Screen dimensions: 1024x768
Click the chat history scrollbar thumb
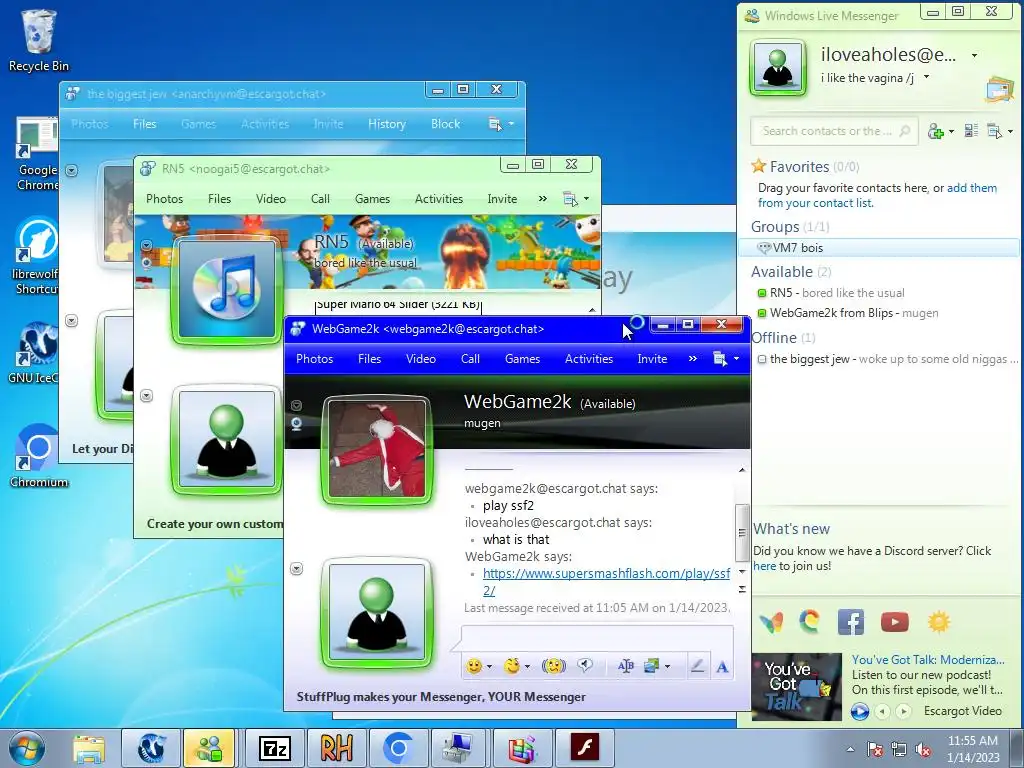click(742, 532)
